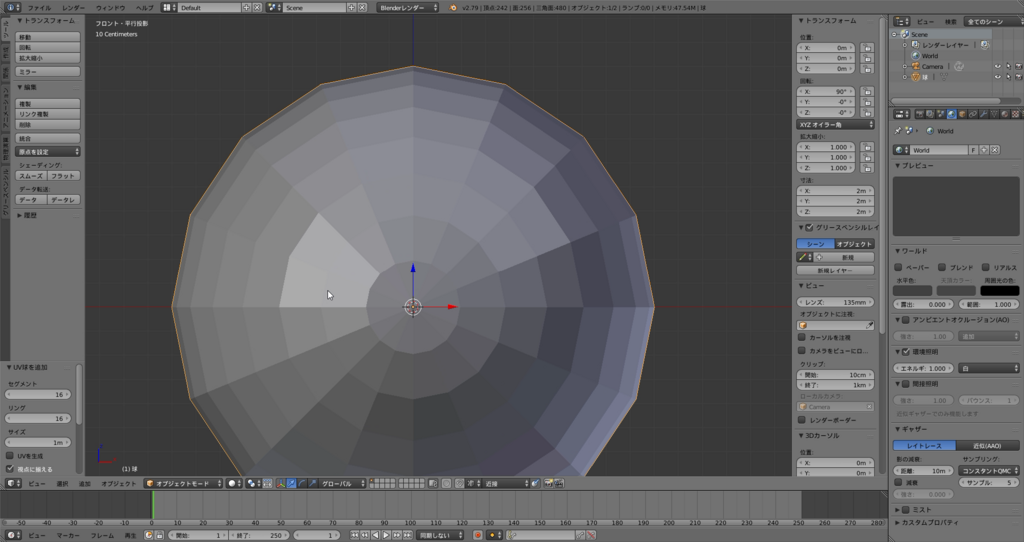The image size is (1024, 542).
Task: Select the 近似(AAO) gather option
Action: click(987, 445)
